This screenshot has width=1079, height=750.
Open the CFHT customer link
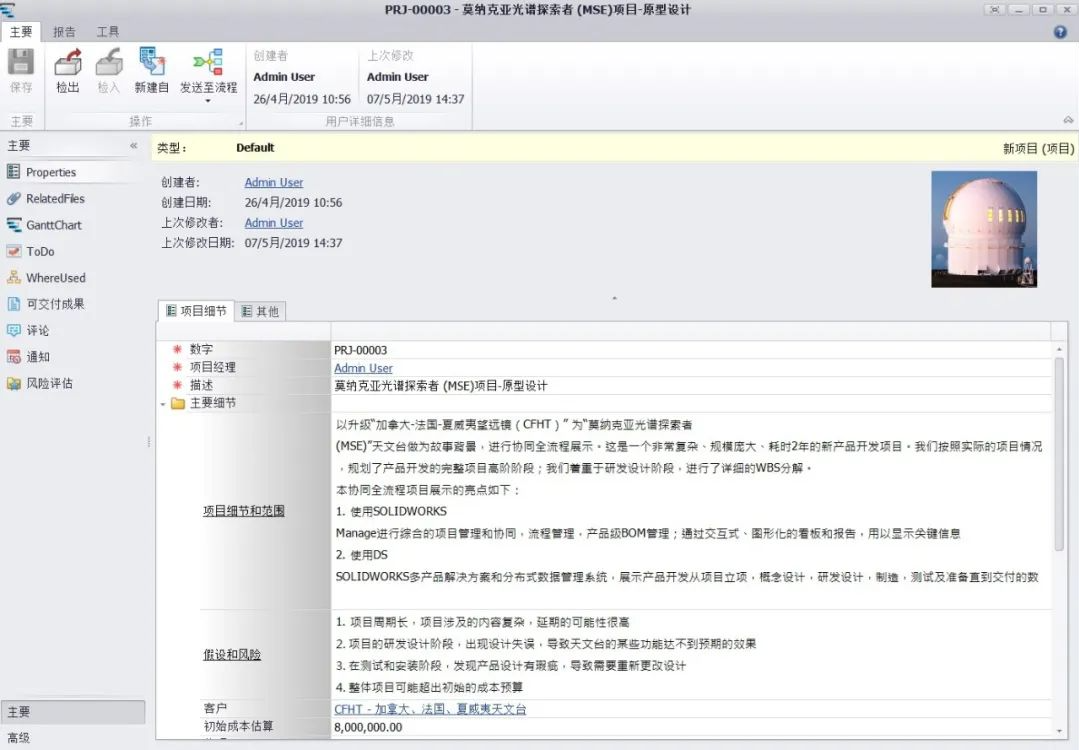(430, 709)
